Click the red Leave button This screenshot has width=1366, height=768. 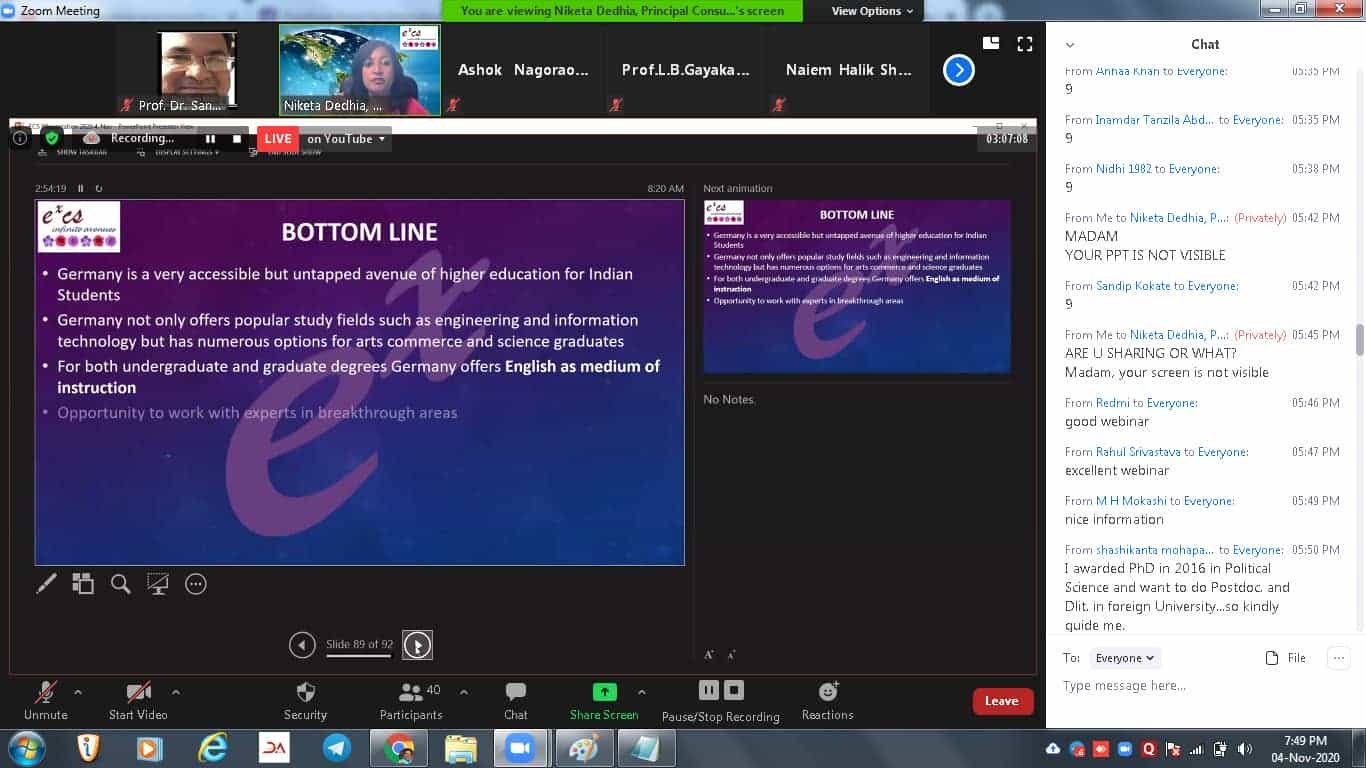coord(1001,701)
